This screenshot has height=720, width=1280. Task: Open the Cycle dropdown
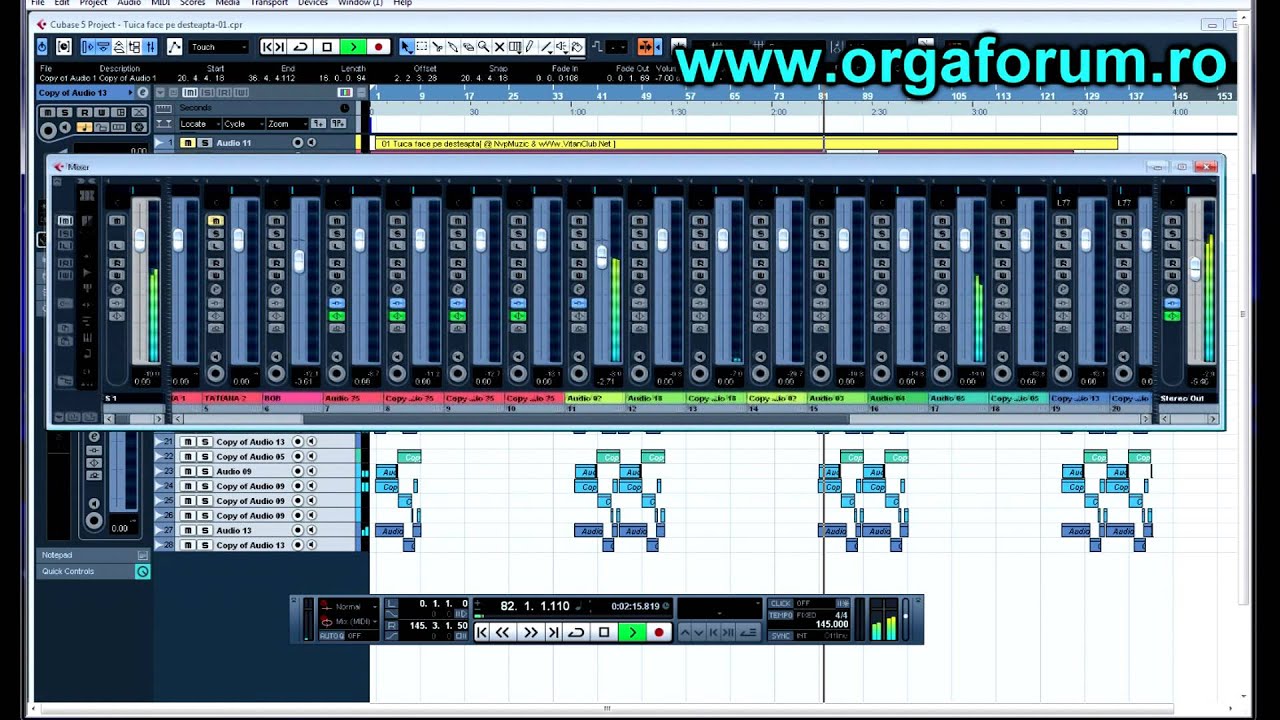point(242,124)
